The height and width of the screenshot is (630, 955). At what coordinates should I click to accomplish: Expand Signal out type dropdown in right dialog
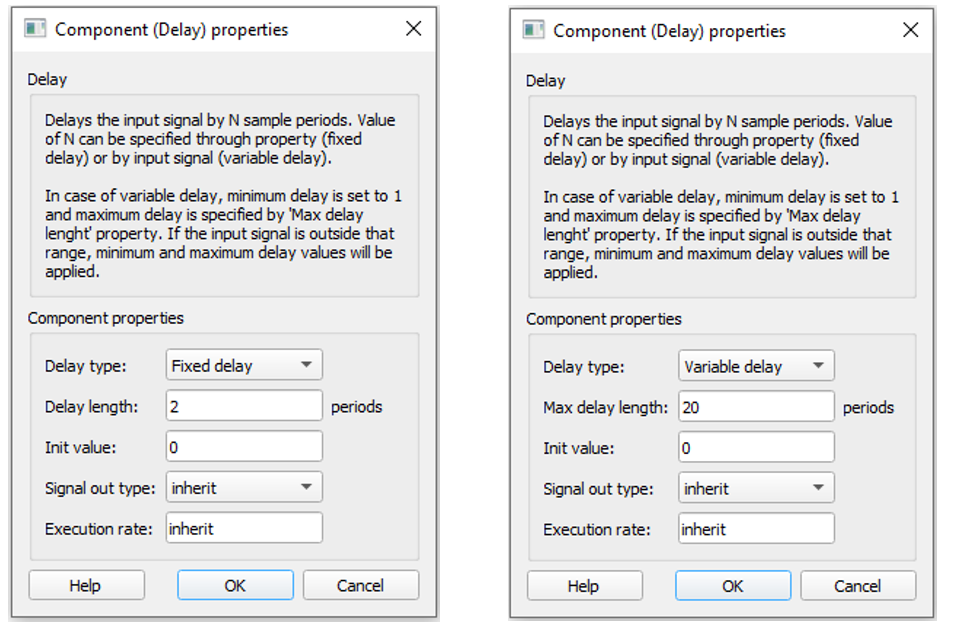756,489
